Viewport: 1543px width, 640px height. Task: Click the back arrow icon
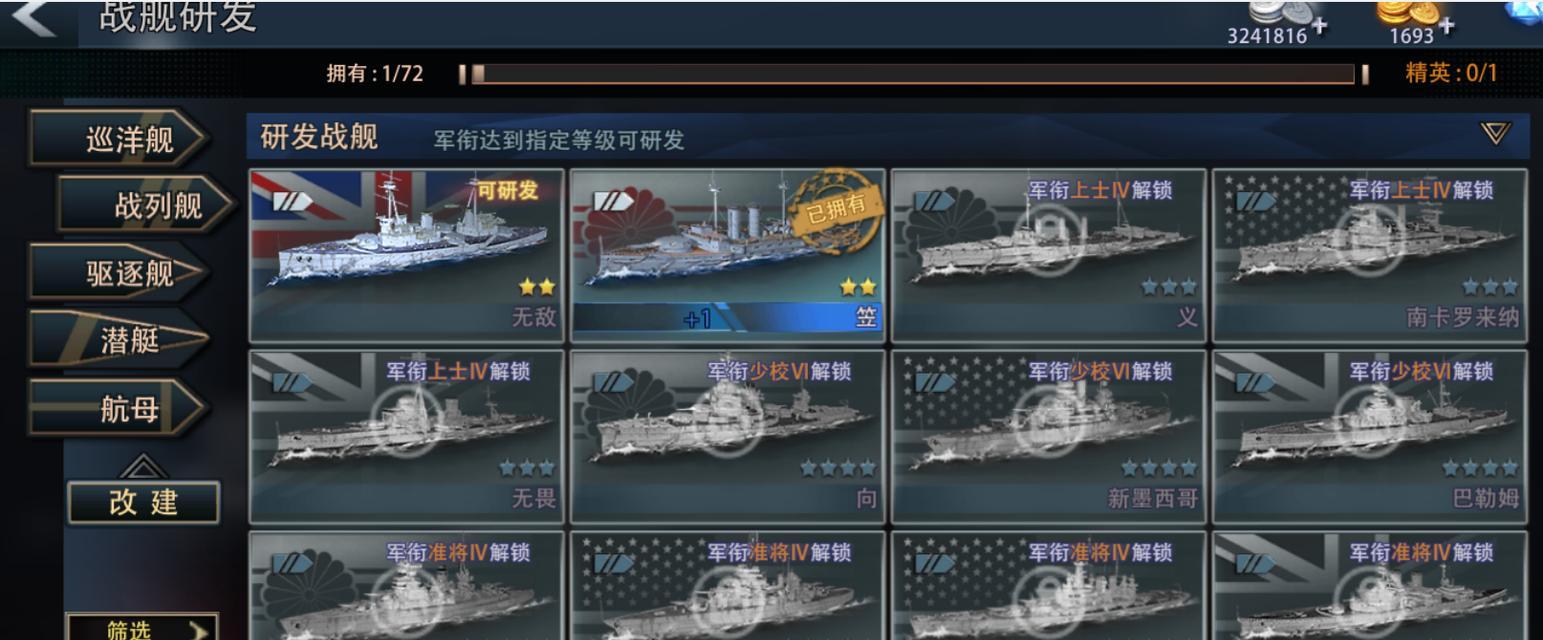point(32,17)
